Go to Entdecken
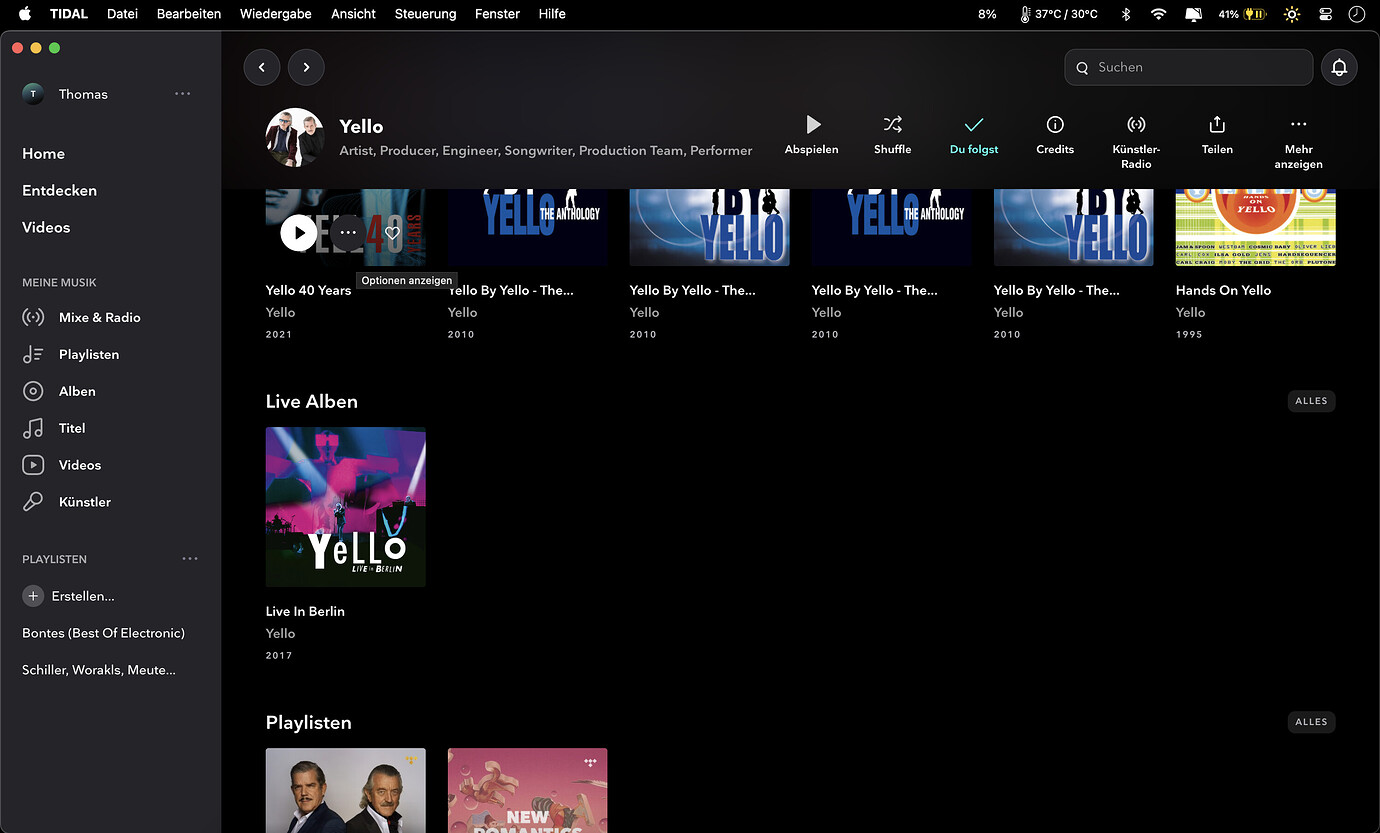This screenshot has height=833, width=1380. (x=59, y=190)
